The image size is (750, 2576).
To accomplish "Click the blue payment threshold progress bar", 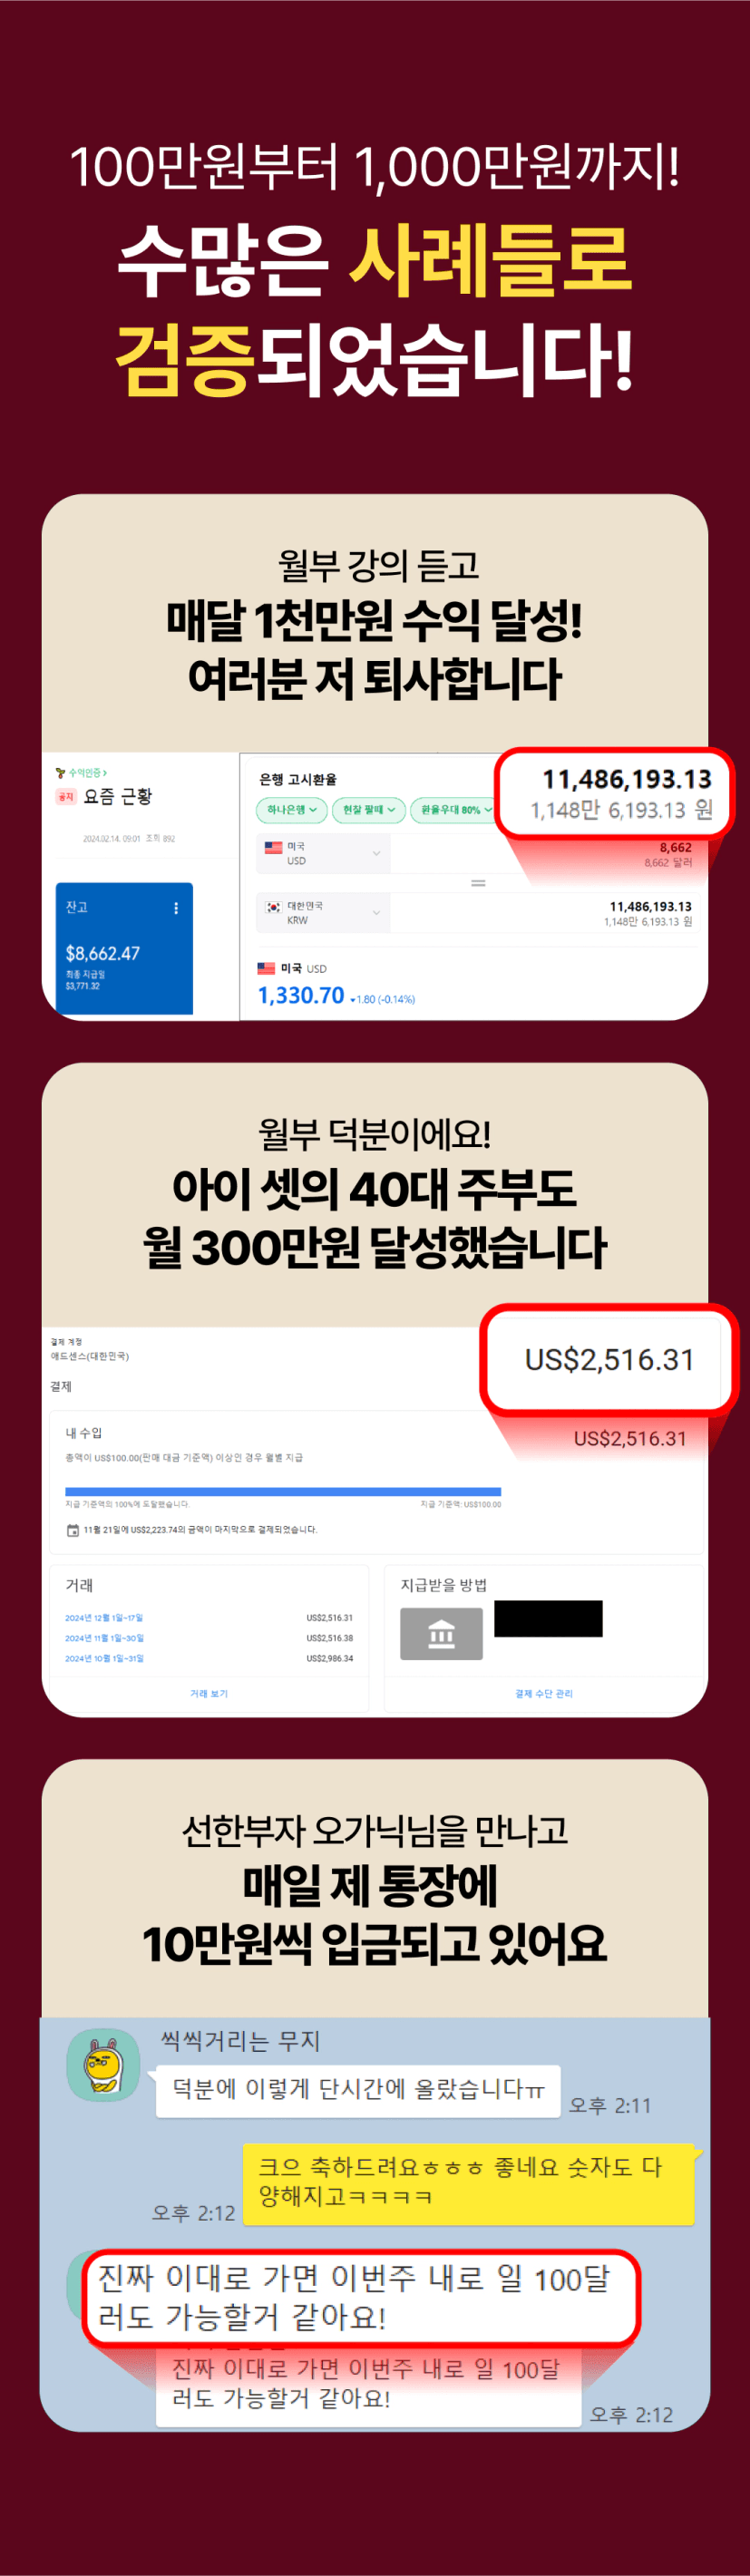I will (283, 1491).
